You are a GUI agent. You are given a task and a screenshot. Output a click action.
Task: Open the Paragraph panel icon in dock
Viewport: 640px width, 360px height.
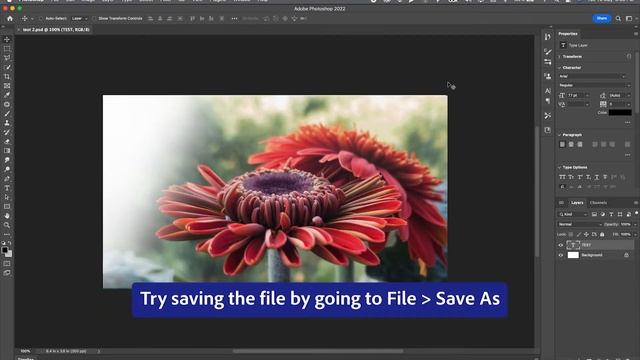point(548,100)
